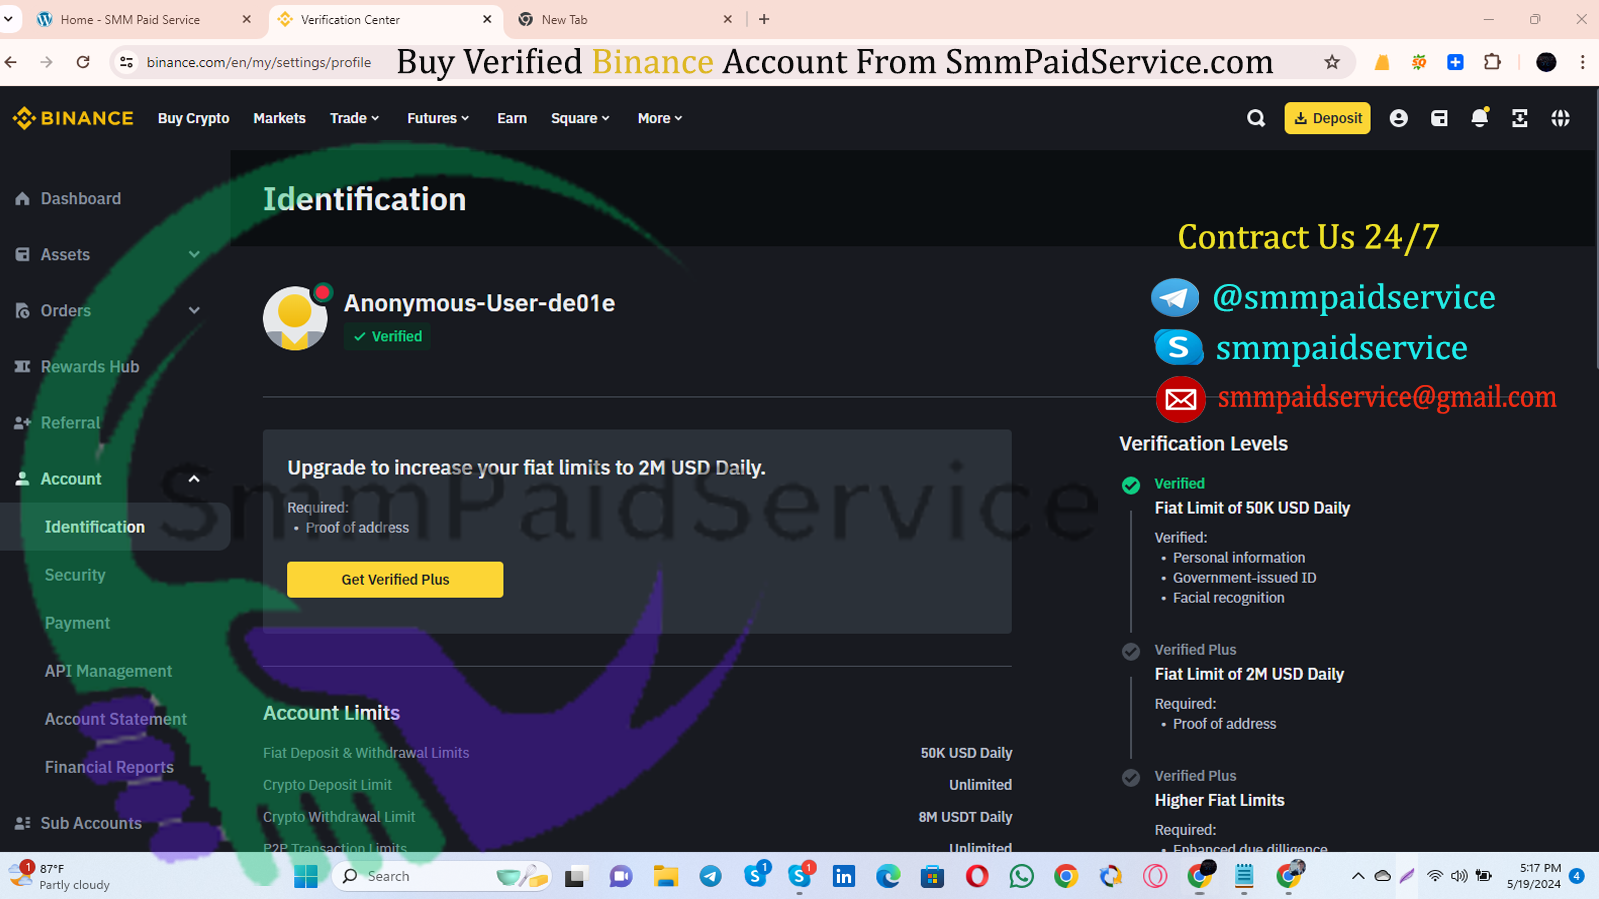Open the Binance search icon
The image size is (1599, 899).
click(x=1256, y=118)
